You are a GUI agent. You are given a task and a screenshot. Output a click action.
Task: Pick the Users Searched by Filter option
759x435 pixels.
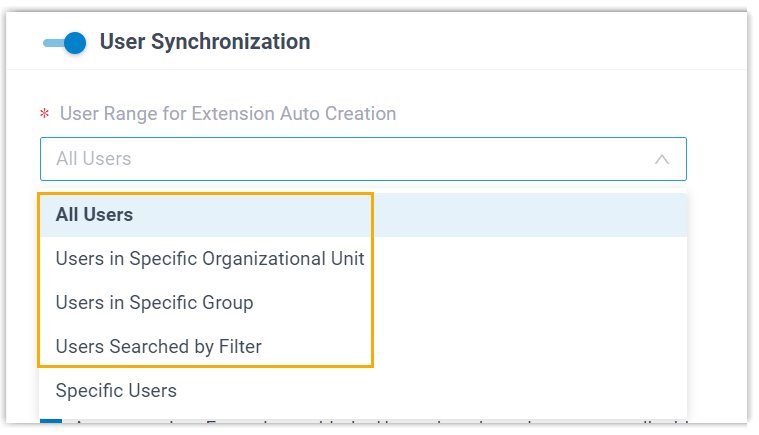pos(363,347)
